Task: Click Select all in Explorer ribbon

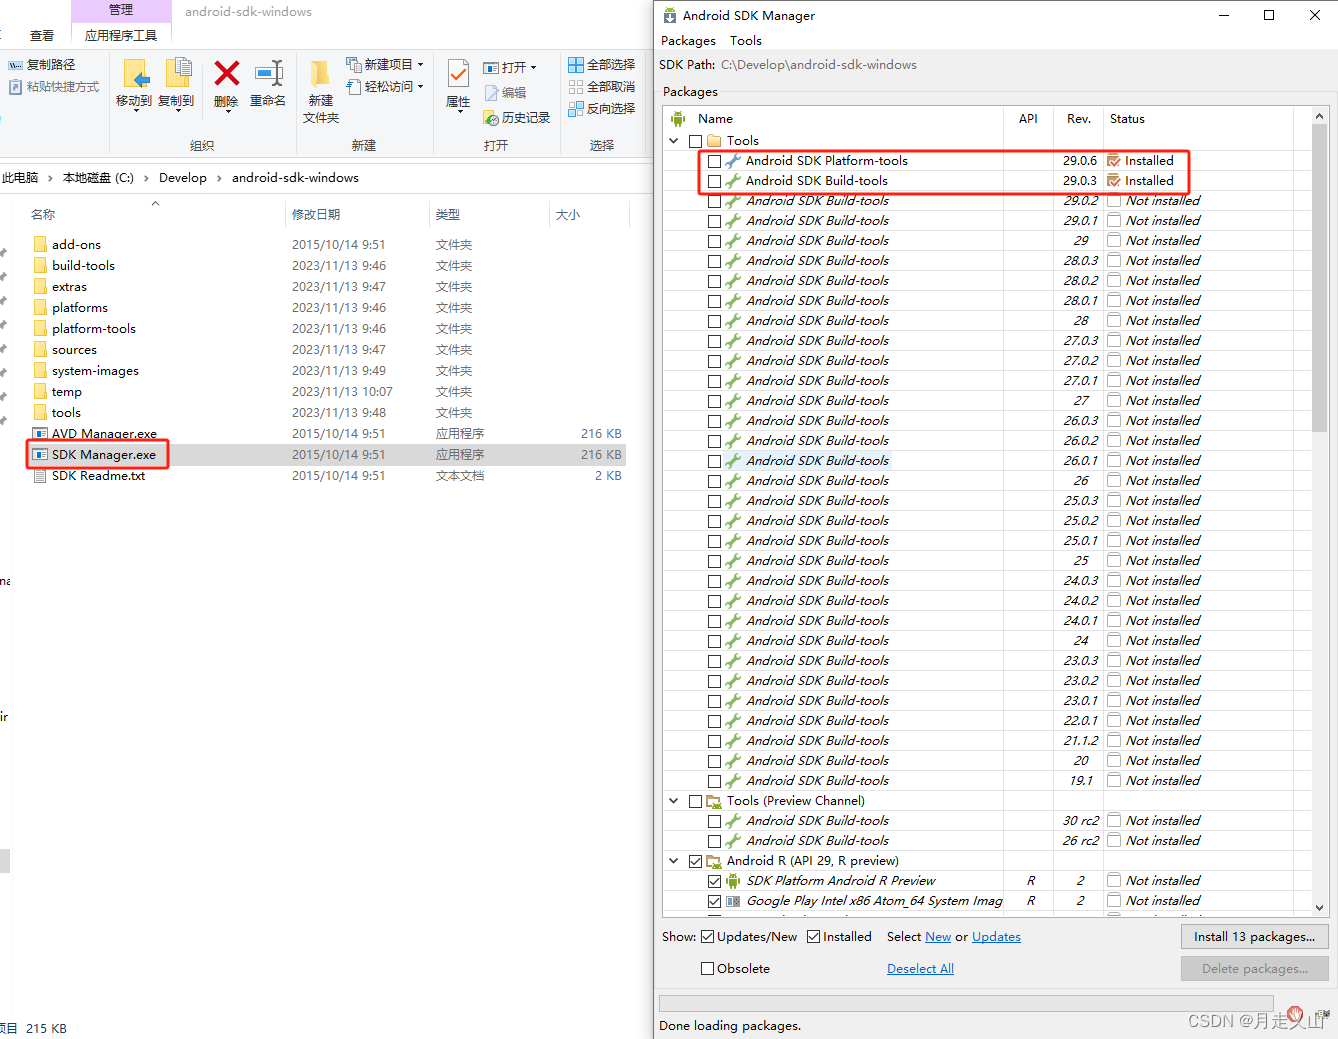Action: pos(602,64)
